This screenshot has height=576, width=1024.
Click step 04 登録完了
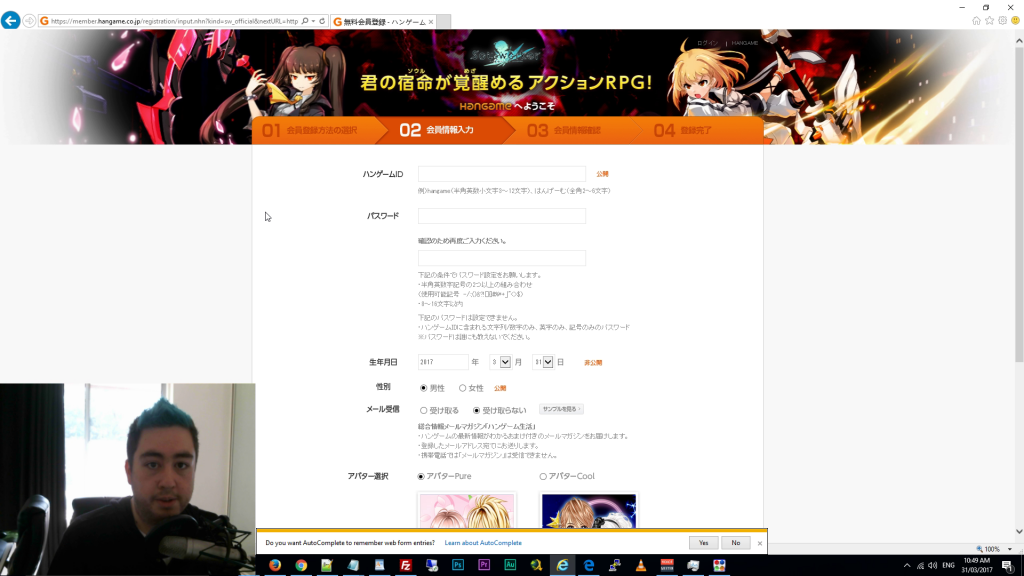(682, 131)
